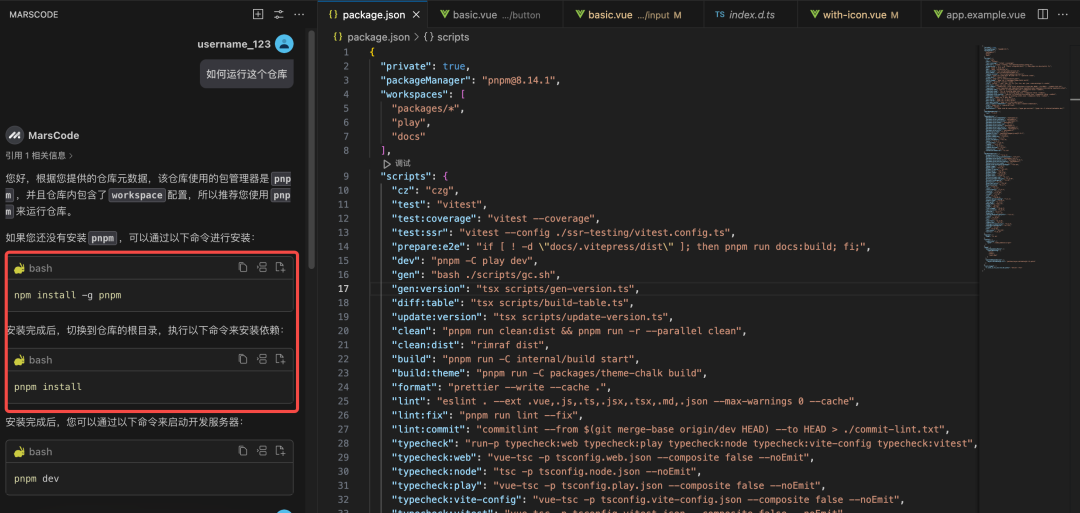Viewport: 1080px width, 513px height.
Task: Close the package.json tab
Action: tap(416, 15)
